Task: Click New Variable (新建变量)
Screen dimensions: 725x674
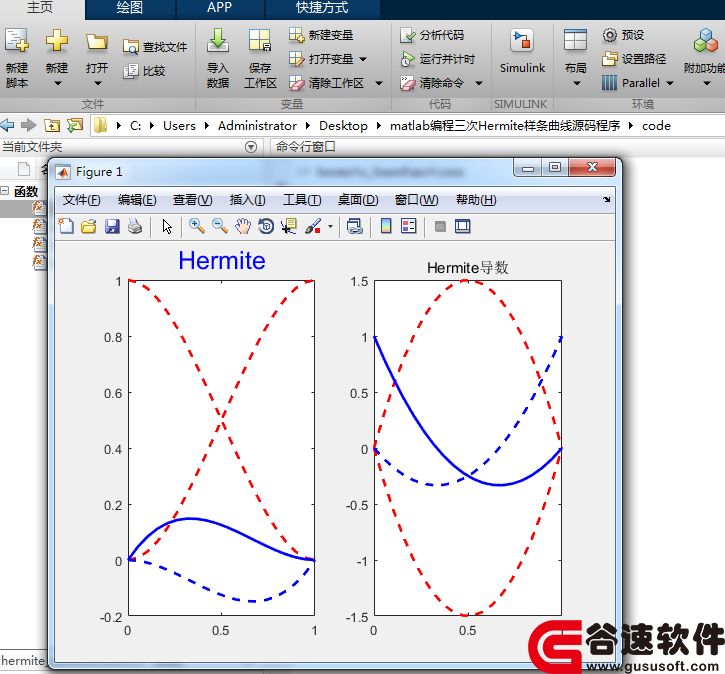Action: pos(321,35)
